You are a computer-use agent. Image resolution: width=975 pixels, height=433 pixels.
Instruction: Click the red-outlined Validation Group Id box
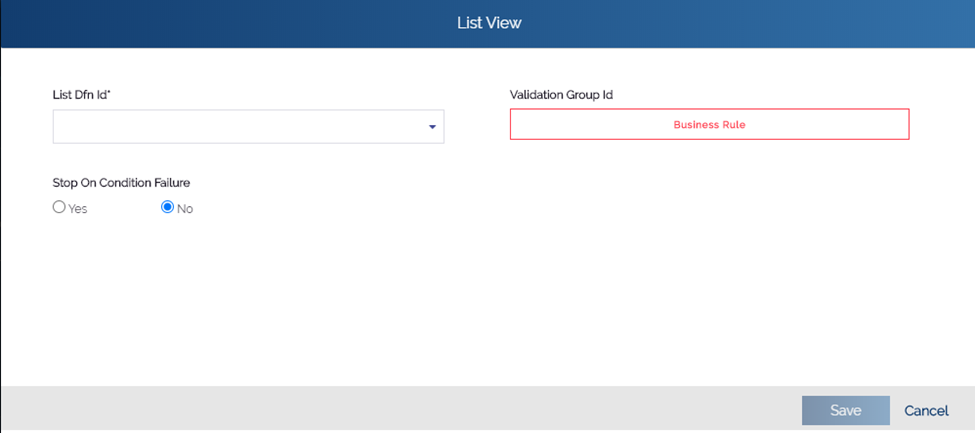709,124
